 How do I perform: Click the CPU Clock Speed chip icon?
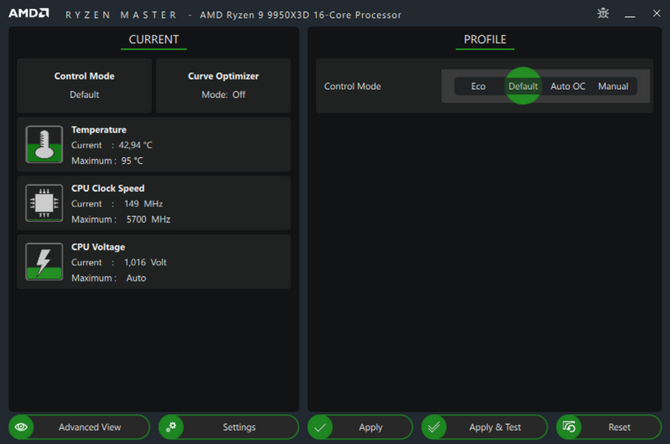pos(44,203)
